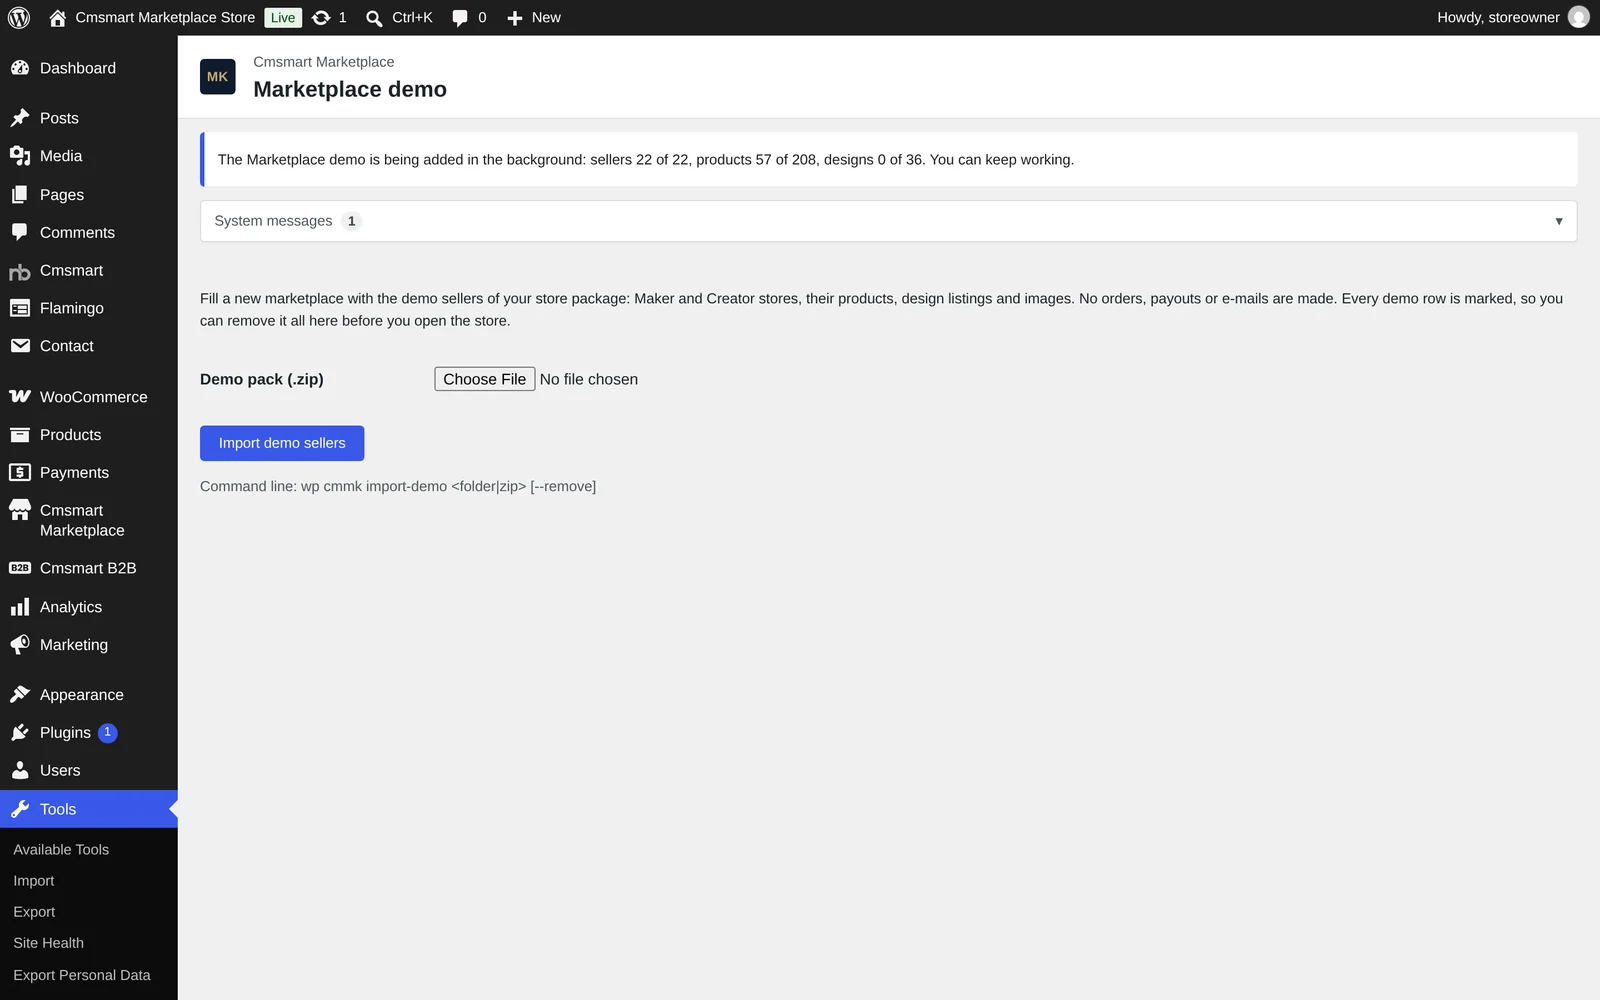Expand System messages dropdown arrow
1600x1000 pixels.
point(1559,221)
